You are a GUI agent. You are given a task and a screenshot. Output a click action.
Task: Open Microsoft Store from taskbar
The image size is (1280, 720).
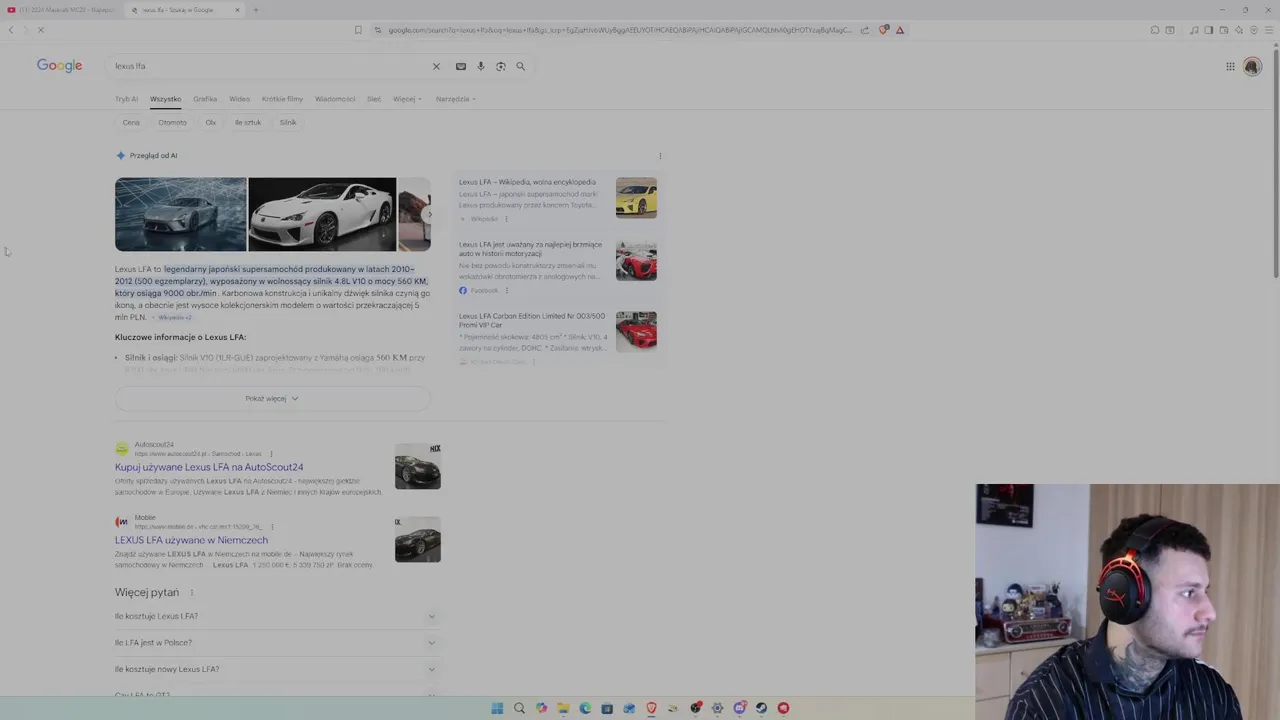pos(607,708)
